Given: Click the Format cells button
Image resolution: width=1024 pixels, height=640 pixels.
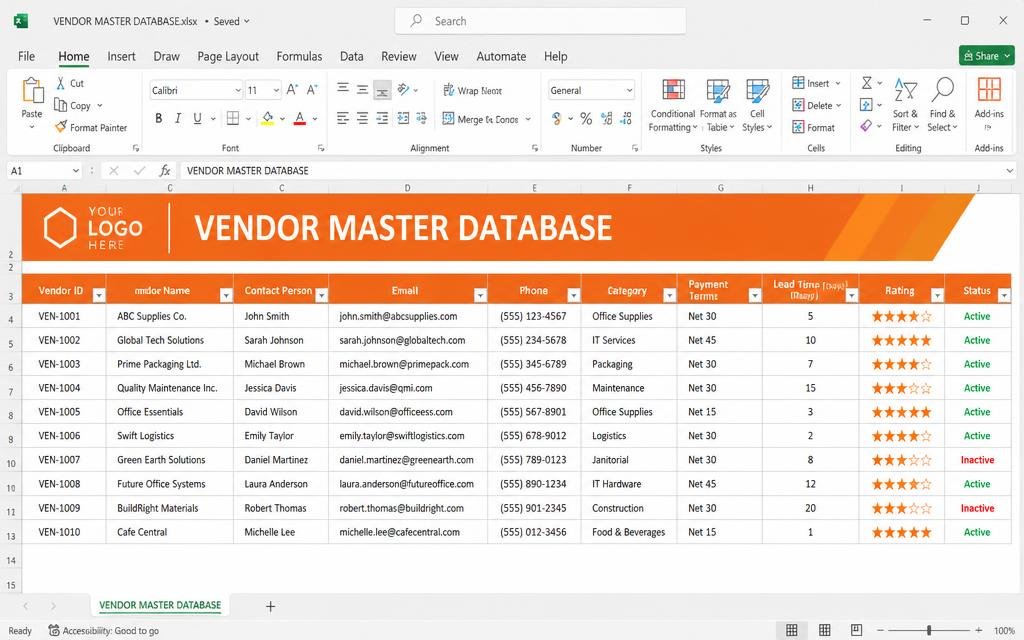Looking at the screenshot, I should coord(813,127).
